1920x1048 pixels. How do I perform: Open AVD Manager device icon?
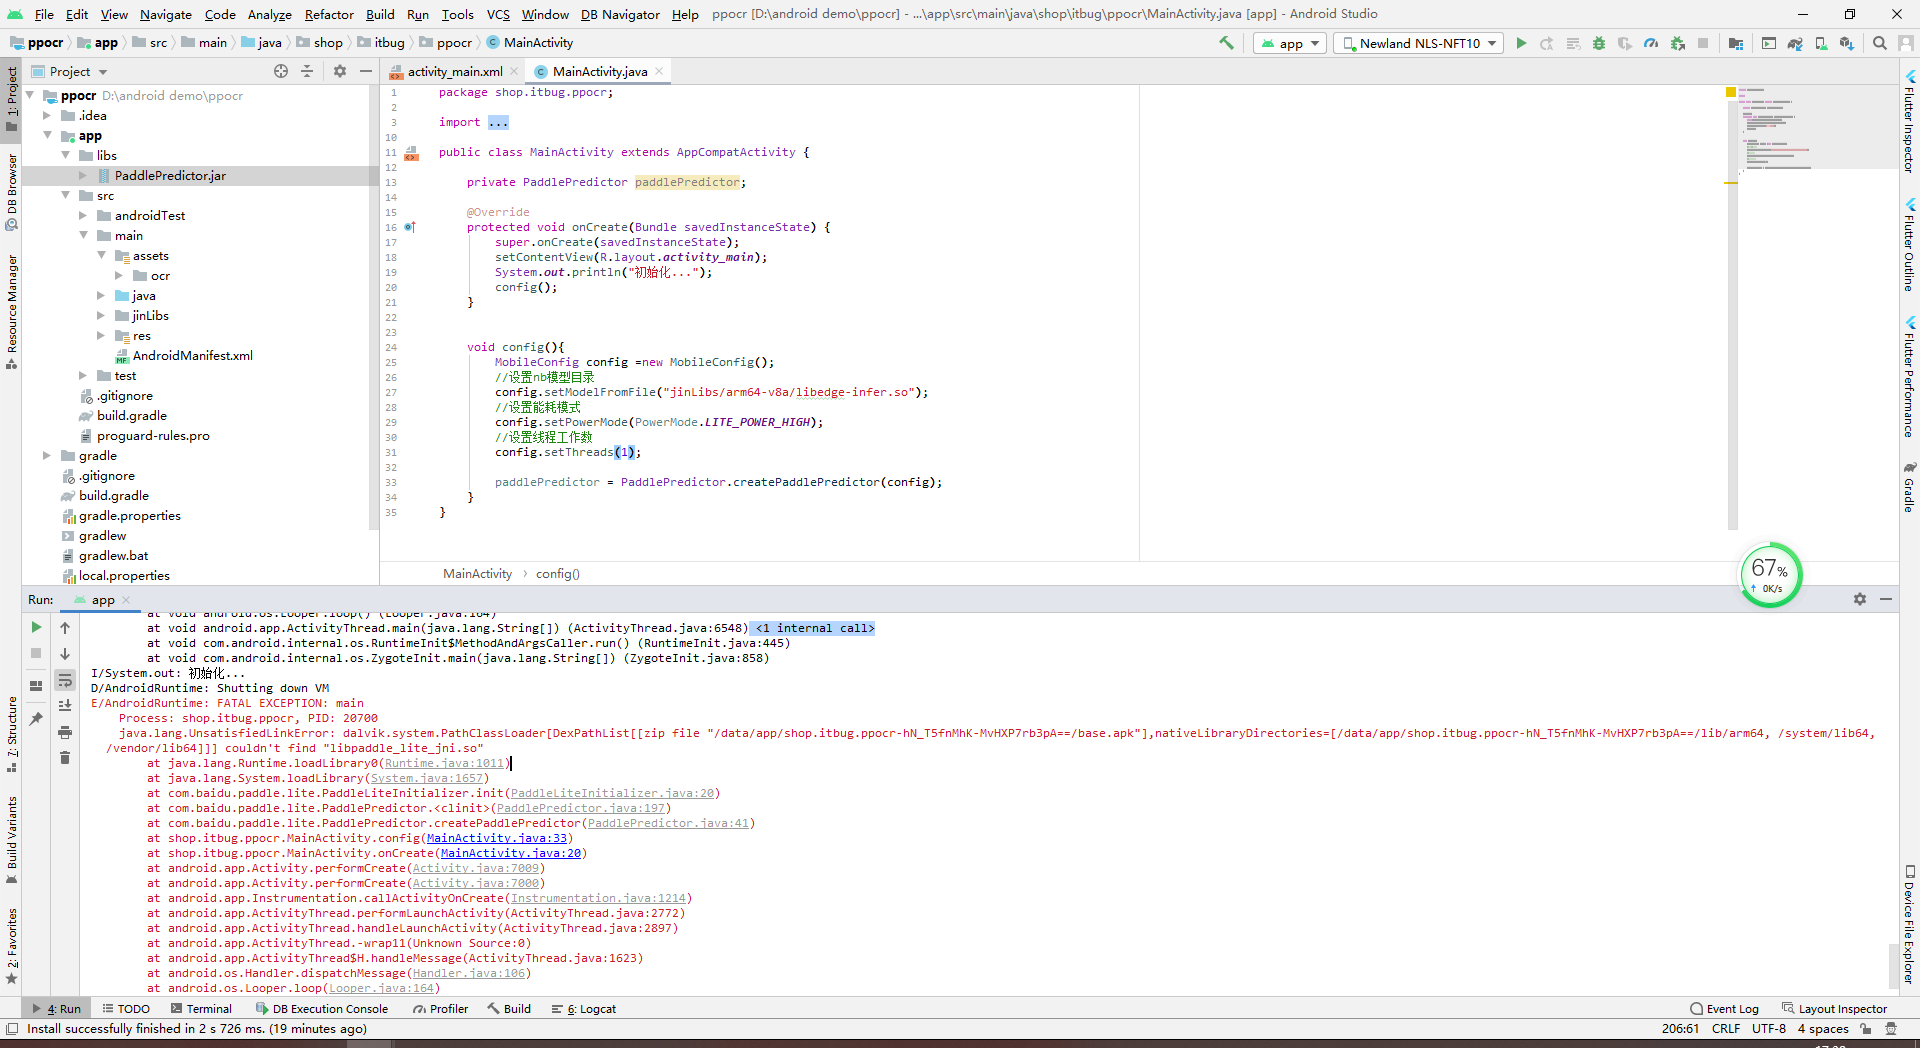pyautogui.click(x=1821, y=43)
